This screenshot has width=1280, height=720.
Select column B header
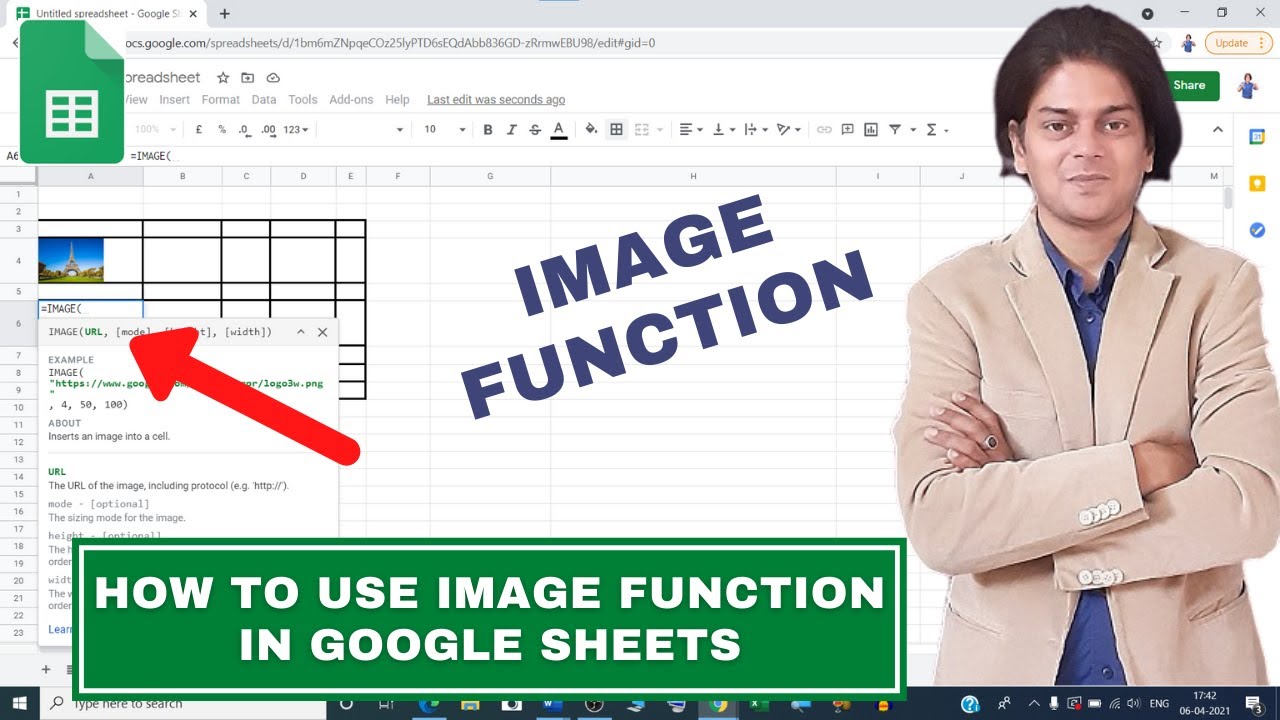click(x=182, y=176)
